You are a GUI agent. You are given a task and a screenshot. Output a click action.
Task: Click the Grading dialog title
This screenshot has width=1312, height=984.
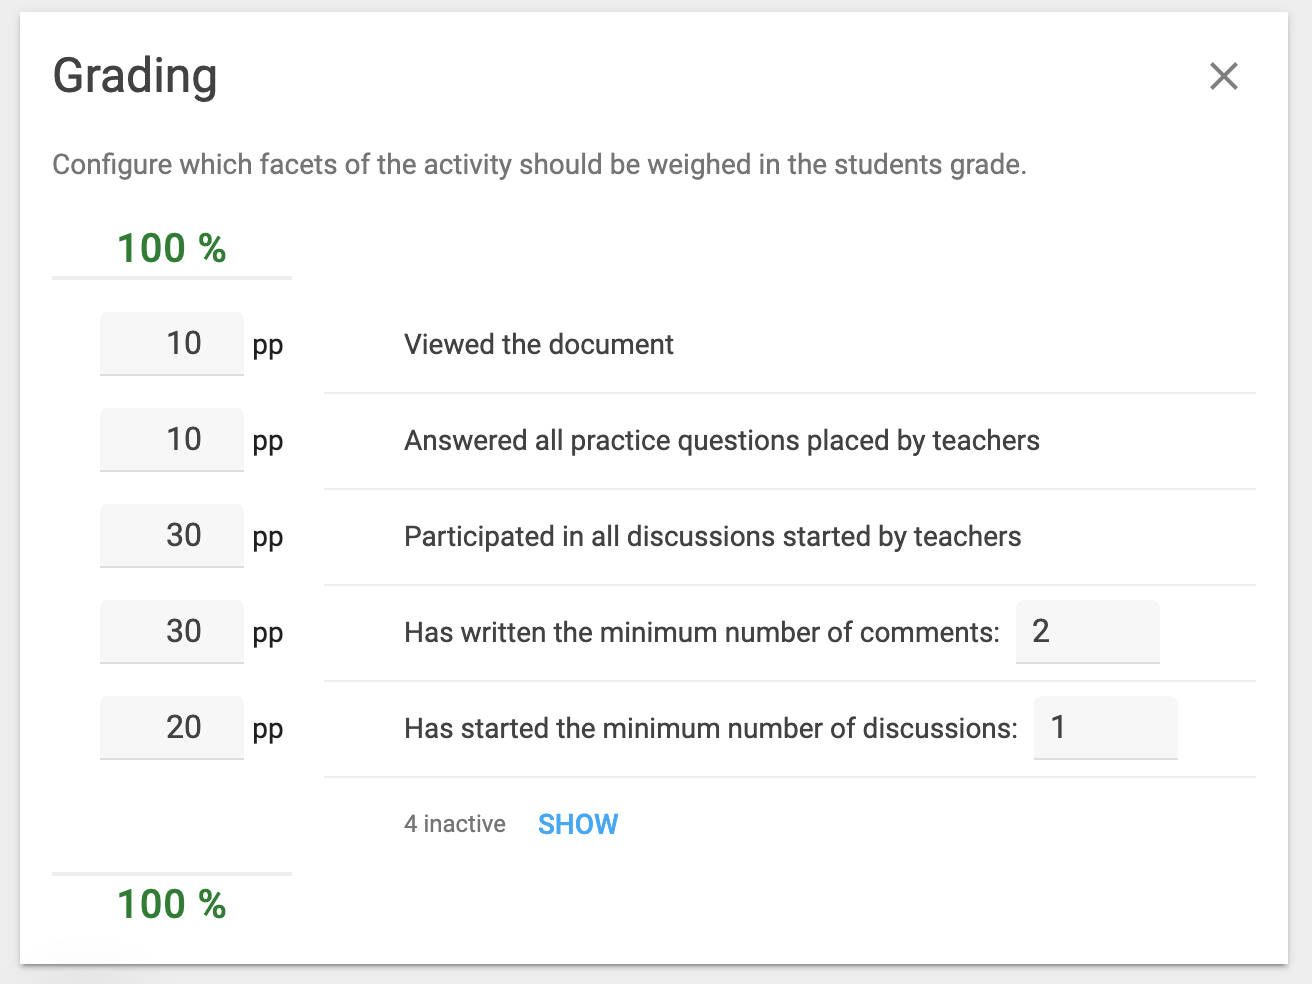click(x=135, y=77)
